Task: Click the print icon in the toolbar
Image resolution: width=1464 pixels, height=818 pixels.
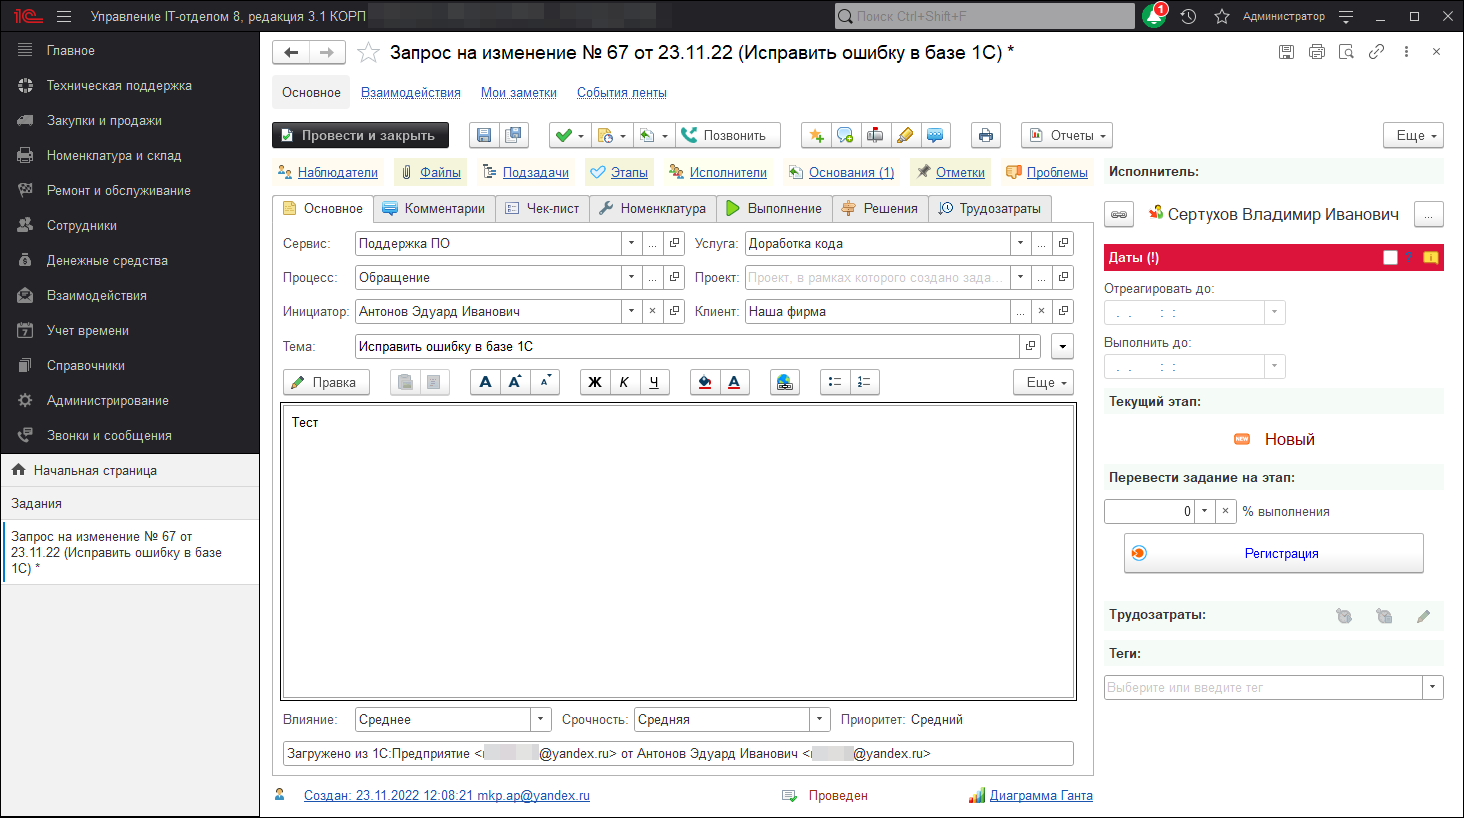Action: point(985,136)
